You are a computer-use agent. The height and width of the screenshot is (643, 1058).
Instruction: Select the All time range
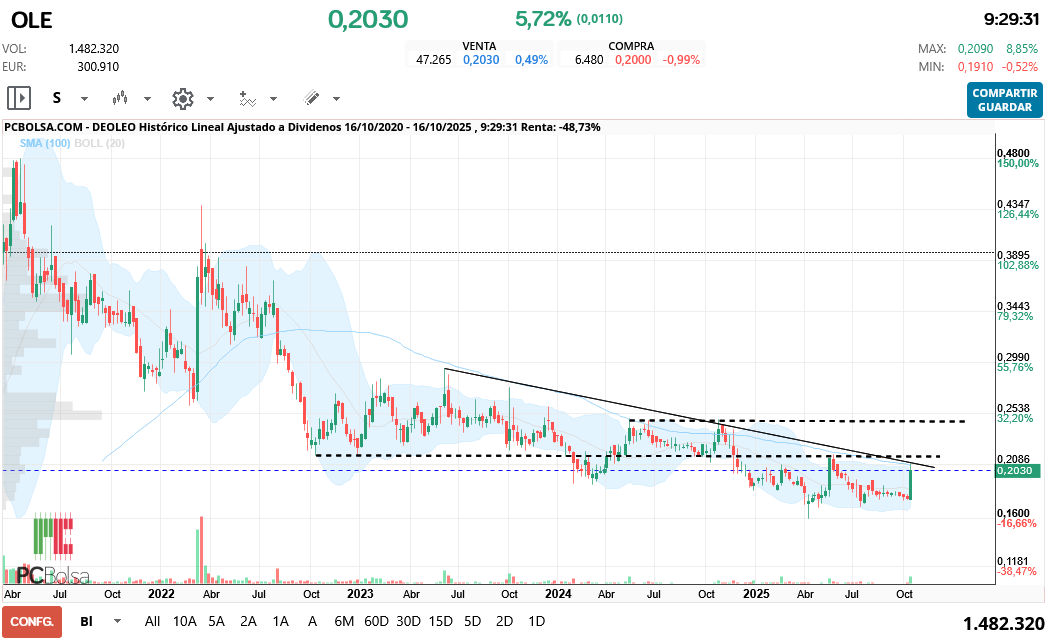pos(152,621)
